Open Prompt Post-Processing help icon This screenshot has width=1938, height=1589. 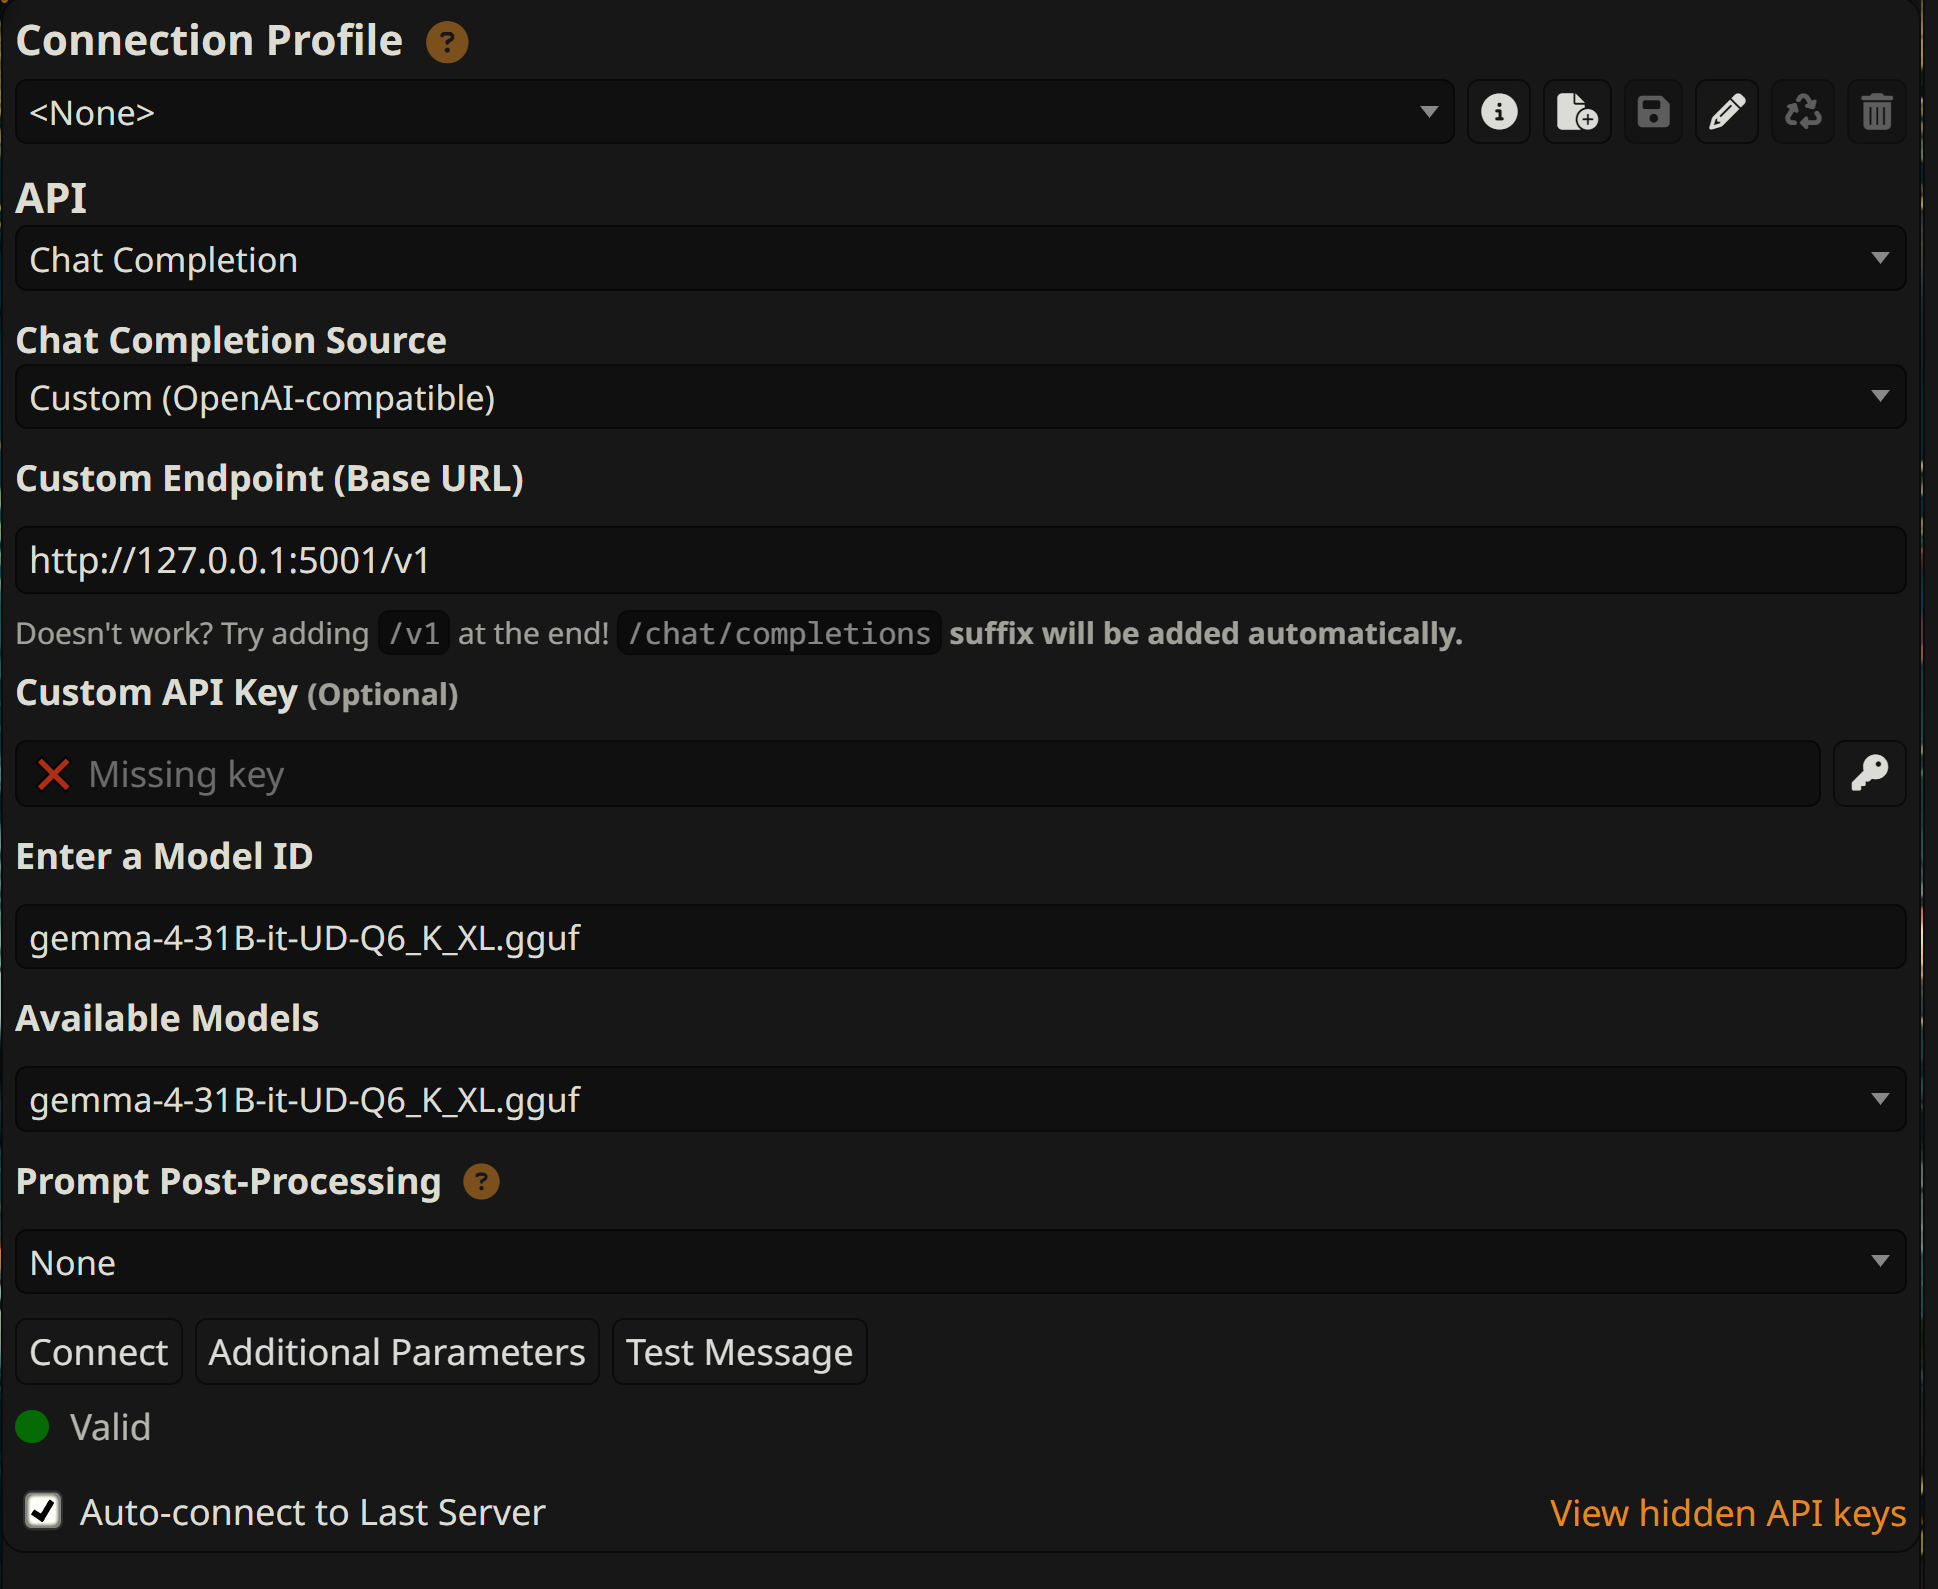tap(481, 1182)
